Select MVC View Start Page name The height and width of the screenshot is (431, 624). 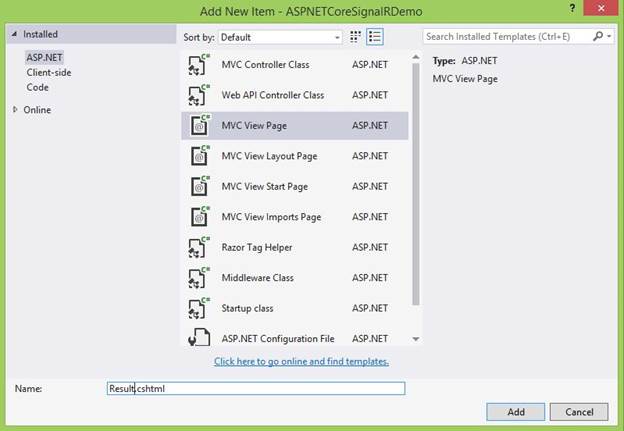[x=265, y=187]
